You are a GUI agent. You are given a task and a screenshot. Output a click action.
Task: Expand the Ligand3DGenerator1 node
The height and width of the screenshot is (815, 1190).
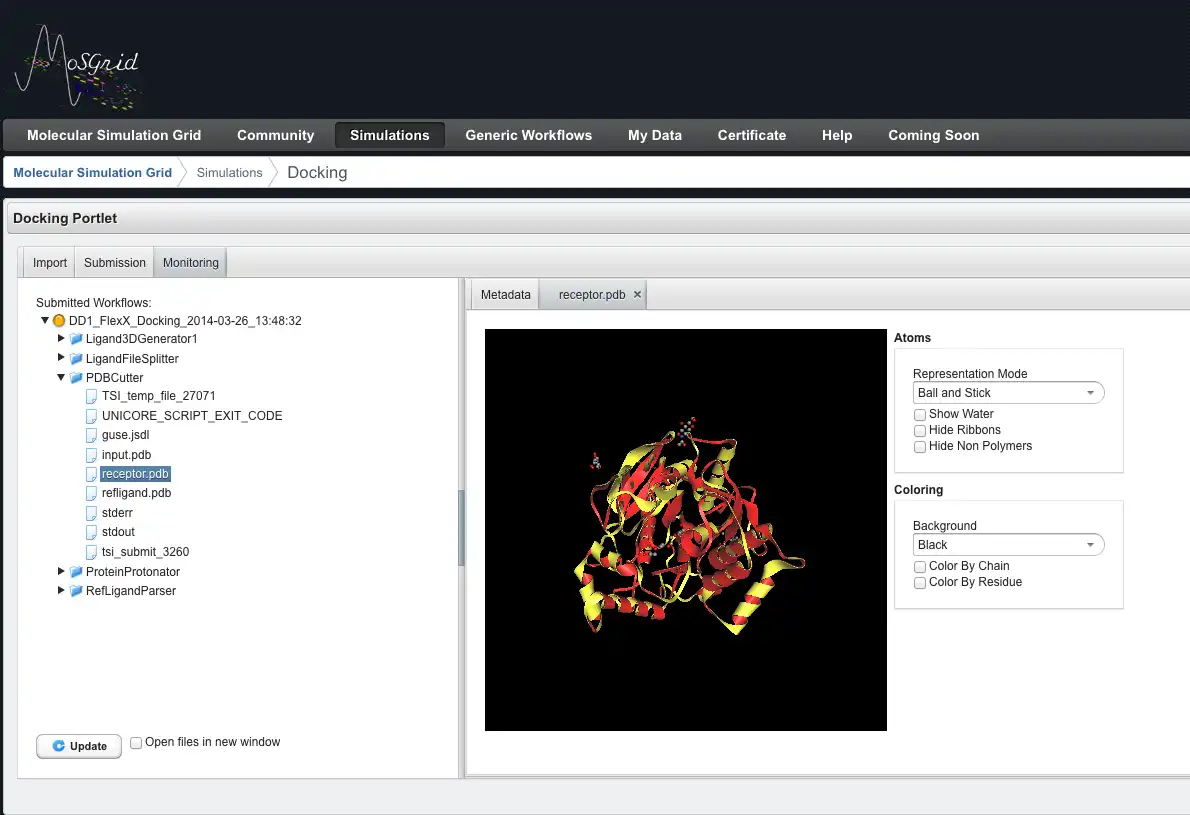coord(61,338)
